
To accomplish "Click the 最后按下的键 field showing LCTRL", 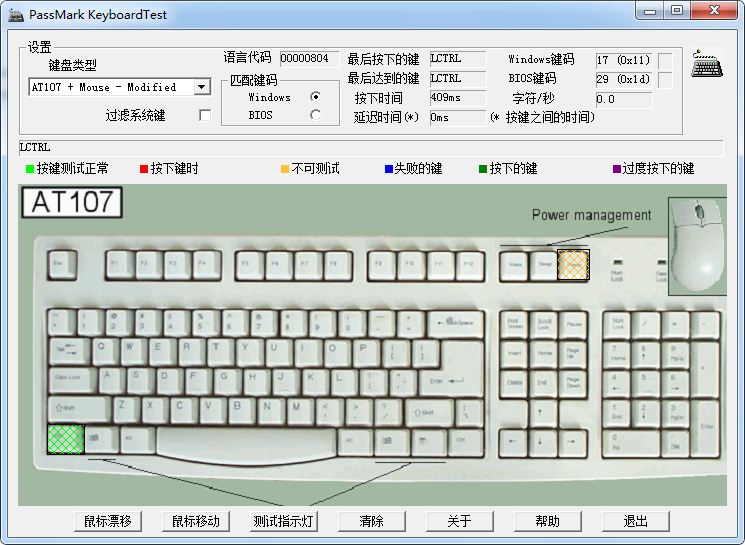I will point(458,58).
